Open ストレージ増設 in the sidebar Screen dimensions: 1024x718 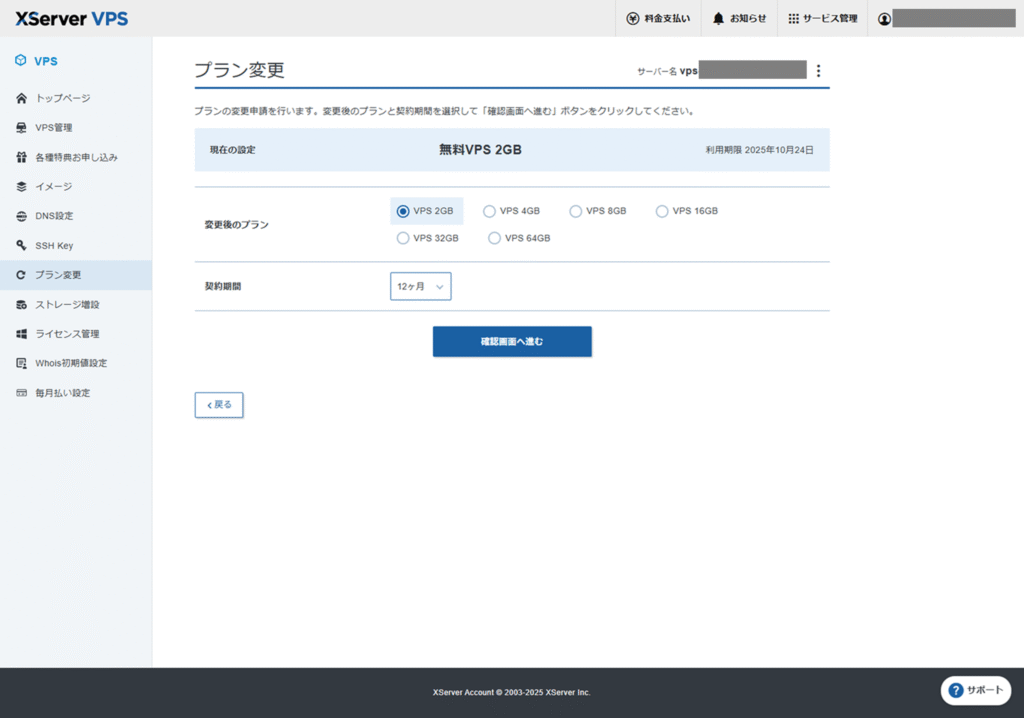67,304
